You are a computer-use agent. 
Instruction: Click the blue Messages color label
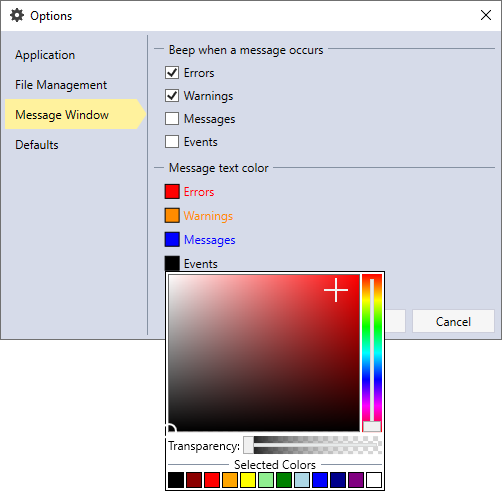pos(210,240)
